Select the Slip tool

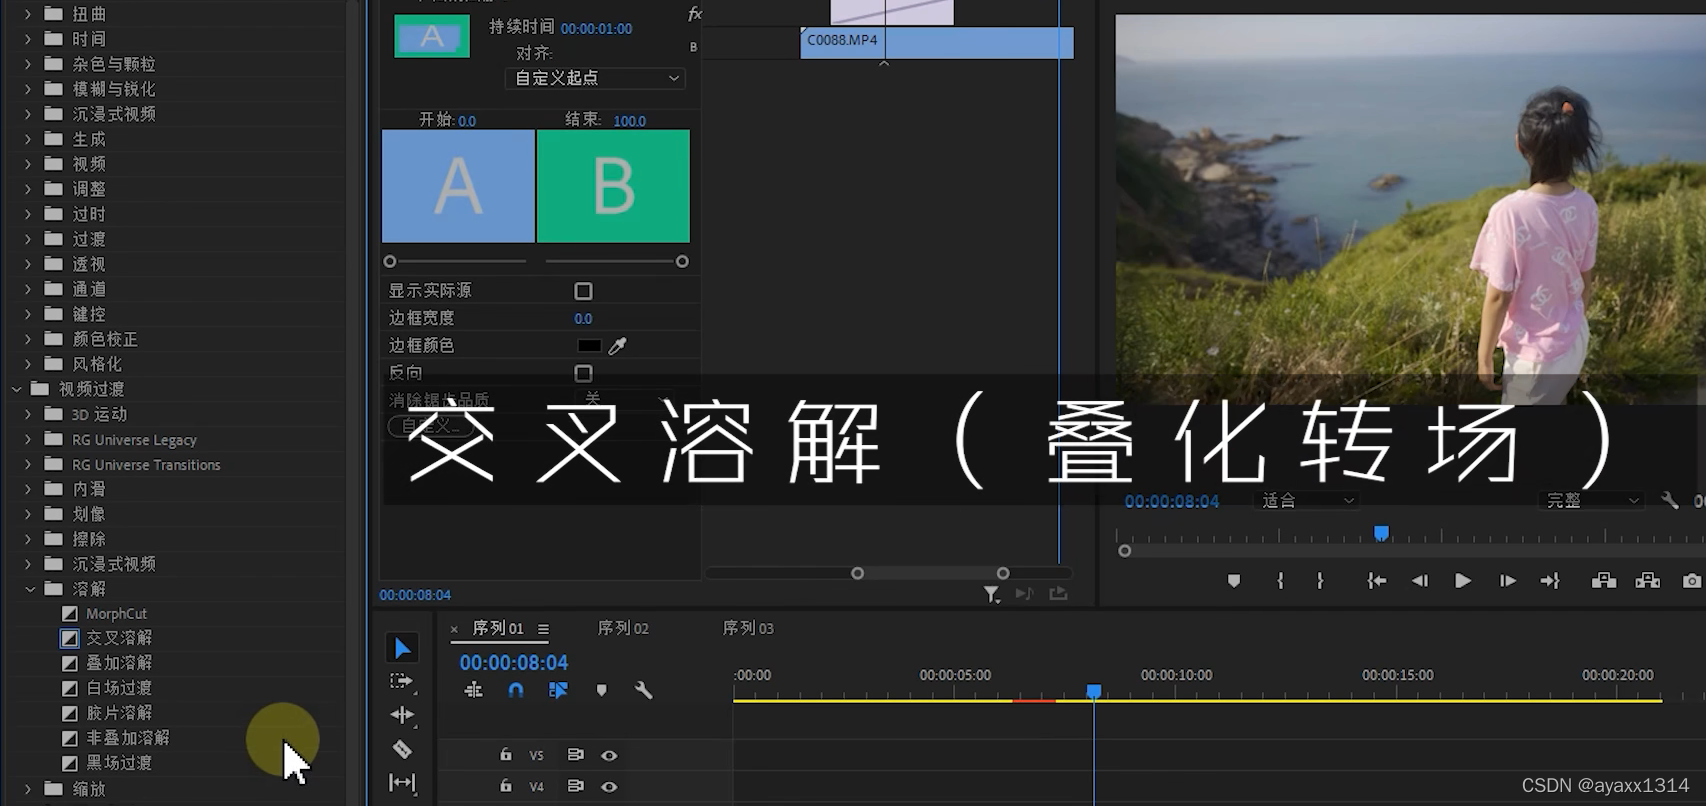(x=402, y=783)
